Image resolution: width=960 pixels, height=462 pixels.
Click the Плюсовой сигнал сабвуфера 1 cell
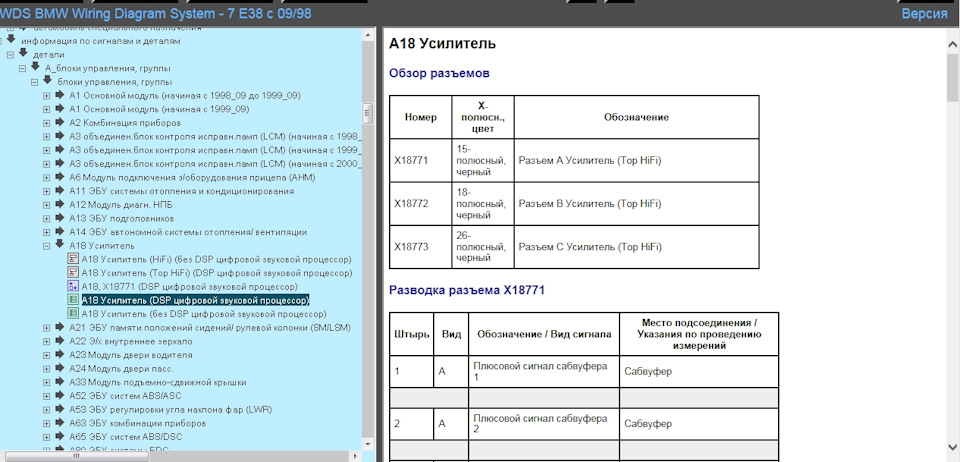click(x=544, y=371)
